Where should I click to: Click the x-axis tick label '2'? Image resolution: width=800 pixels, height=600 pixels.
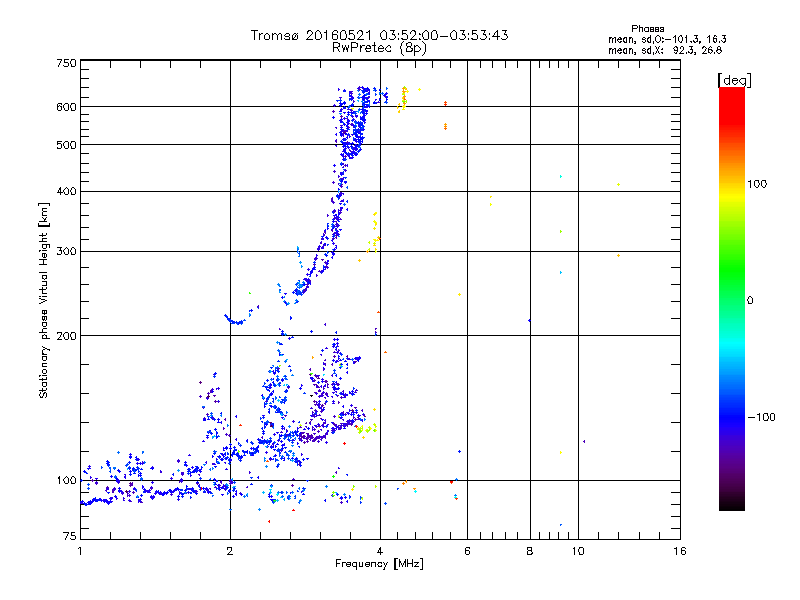(230, 551)
